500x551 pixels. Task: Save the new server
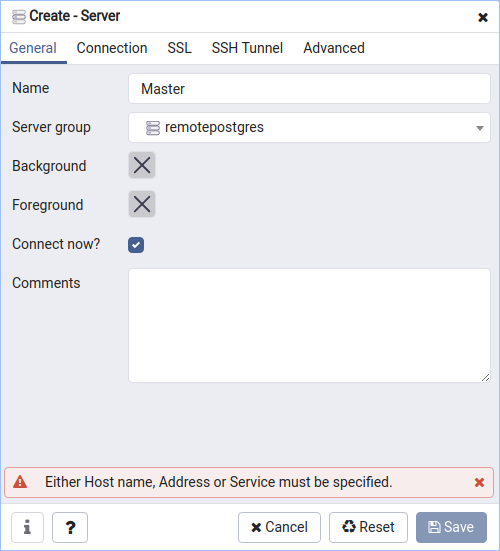pos(452,527)
